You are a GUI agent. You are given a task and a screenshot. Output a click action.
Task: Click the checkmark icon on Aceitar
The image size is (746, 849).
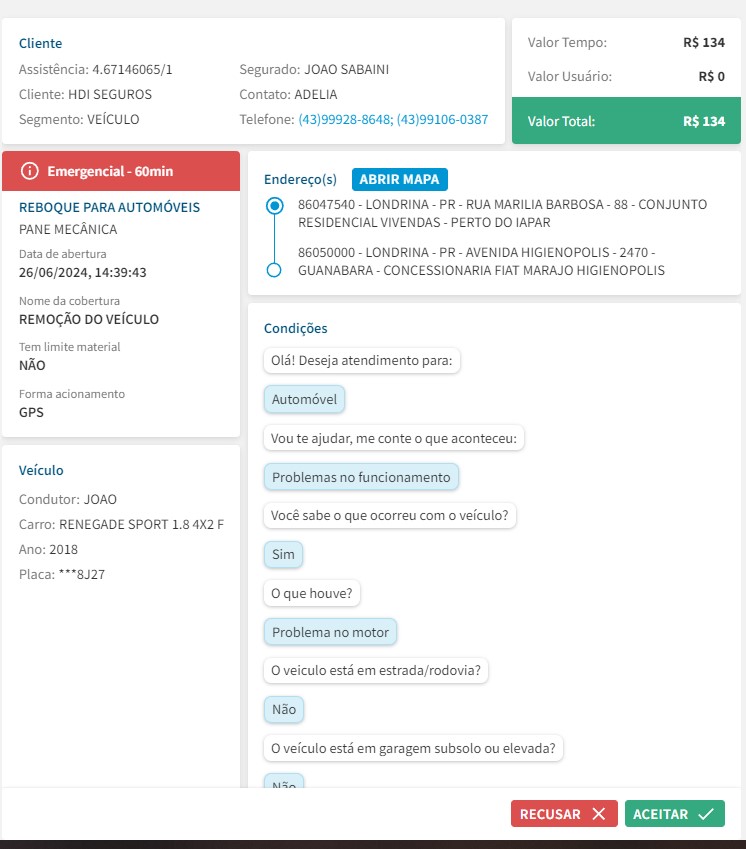(706, 814)
